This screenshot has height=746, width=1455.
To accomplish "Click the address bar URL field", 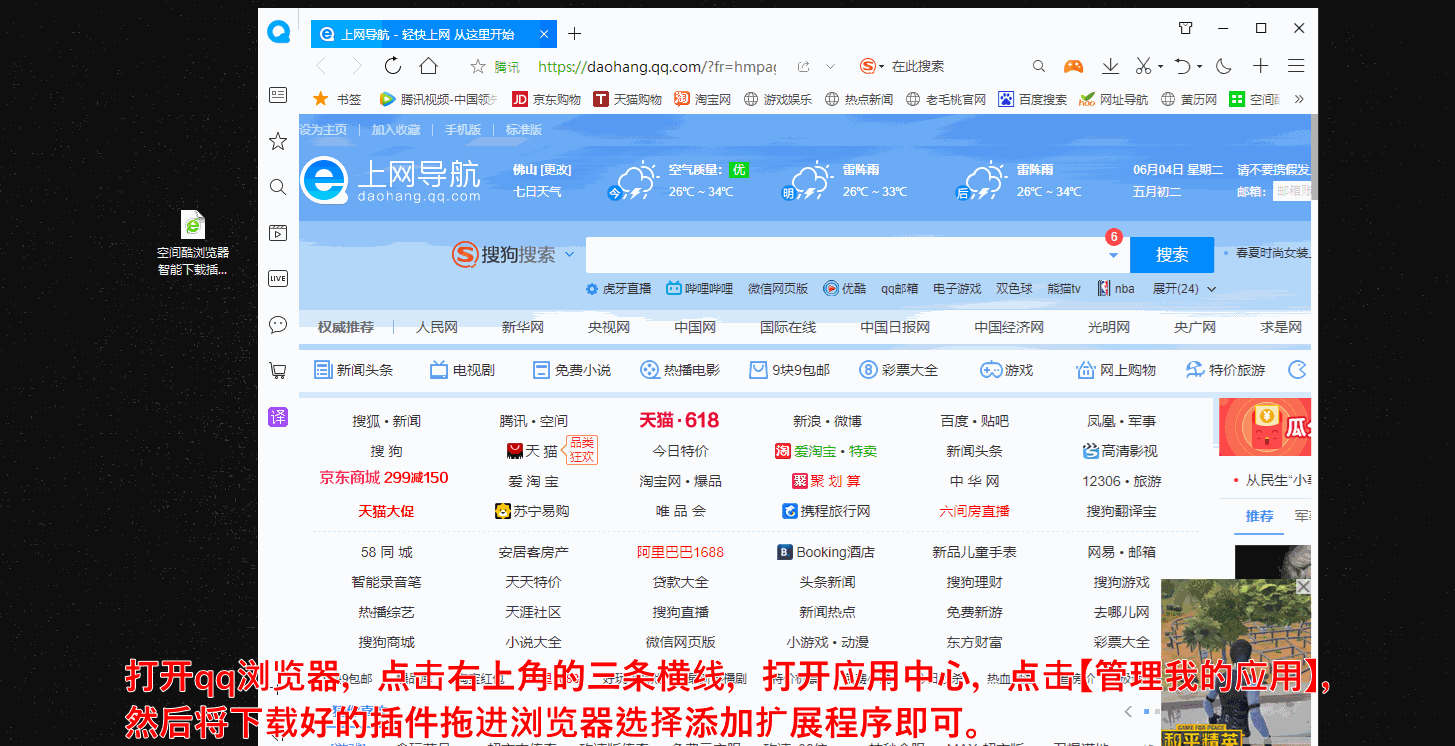I will (657, 66).
